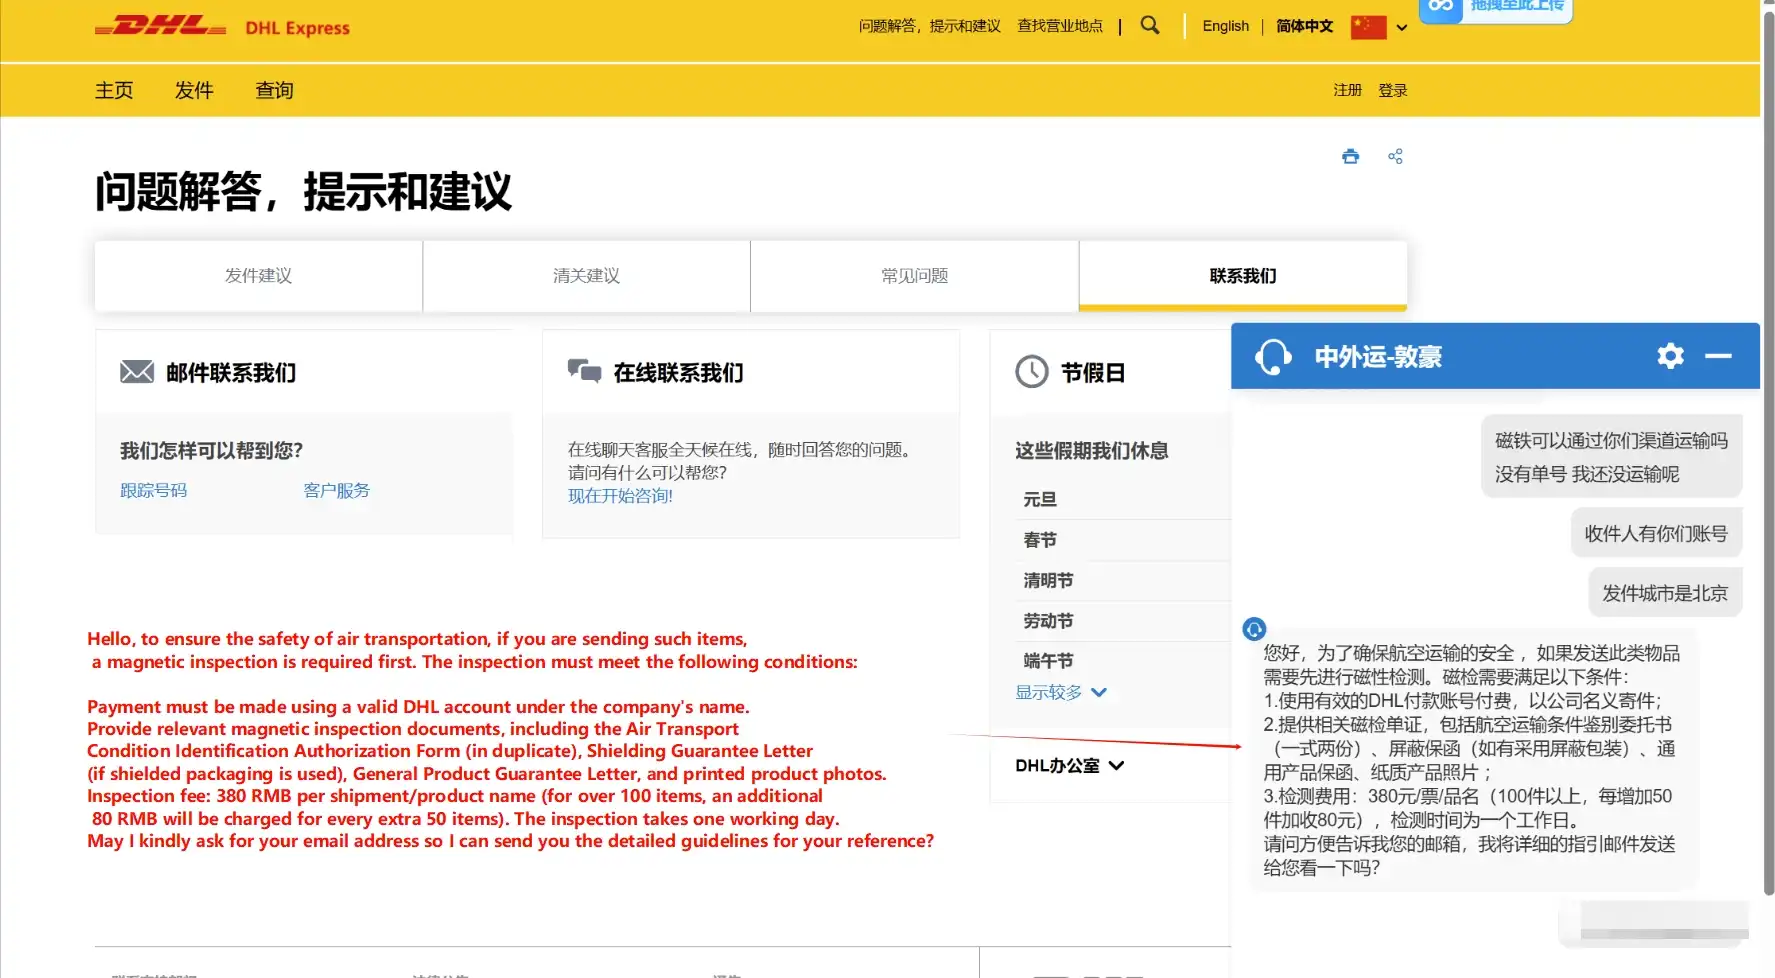Open the search magnifier icon
Viewport: 1775px width, 978px height.
click(x=1148, y=25)
